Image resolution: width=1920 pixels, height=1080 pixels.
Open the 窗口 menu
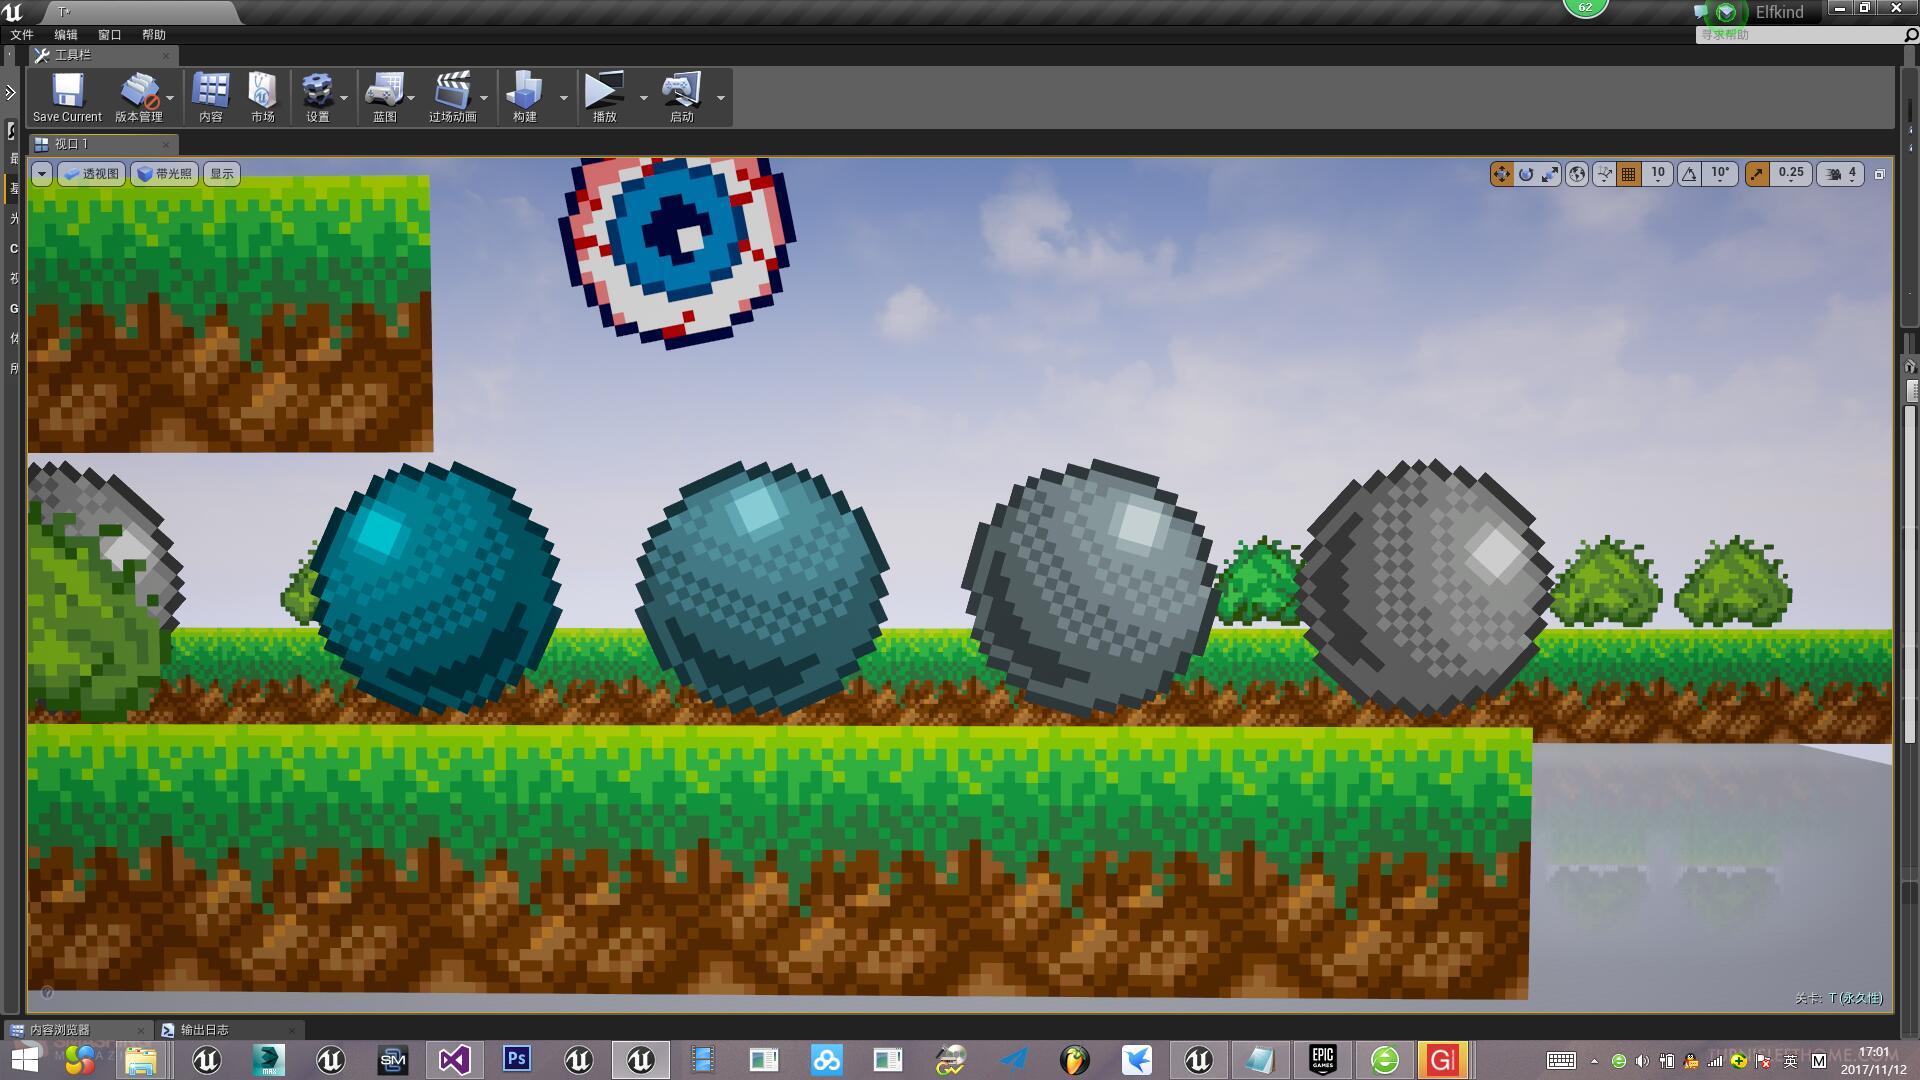110,35
